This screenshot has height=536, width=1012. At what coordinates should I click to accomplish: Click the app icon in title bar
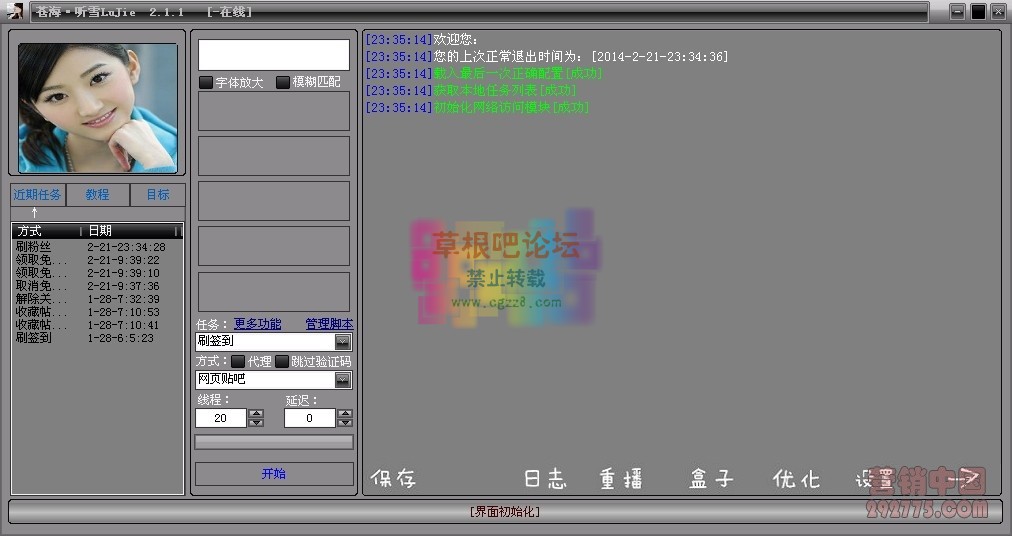click(14, 11)
